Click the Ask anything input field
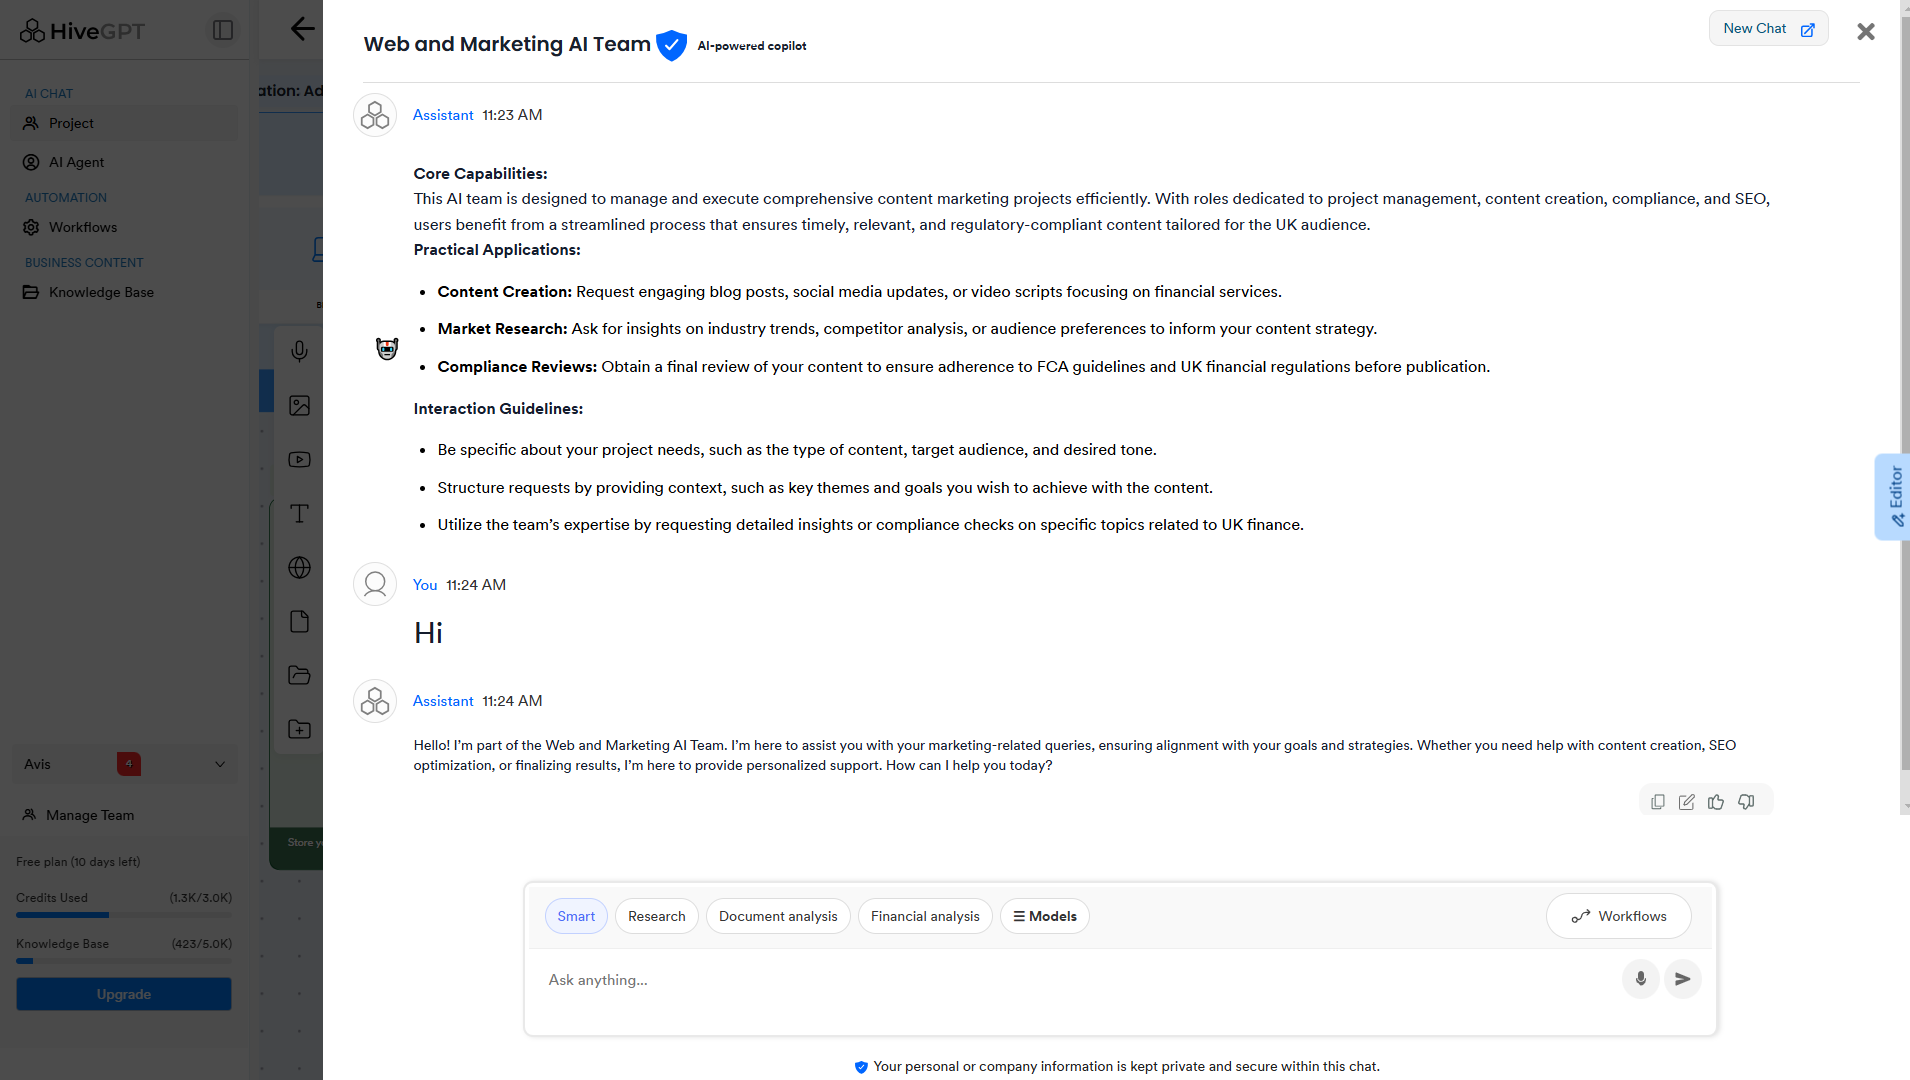 pos(1080,980)
